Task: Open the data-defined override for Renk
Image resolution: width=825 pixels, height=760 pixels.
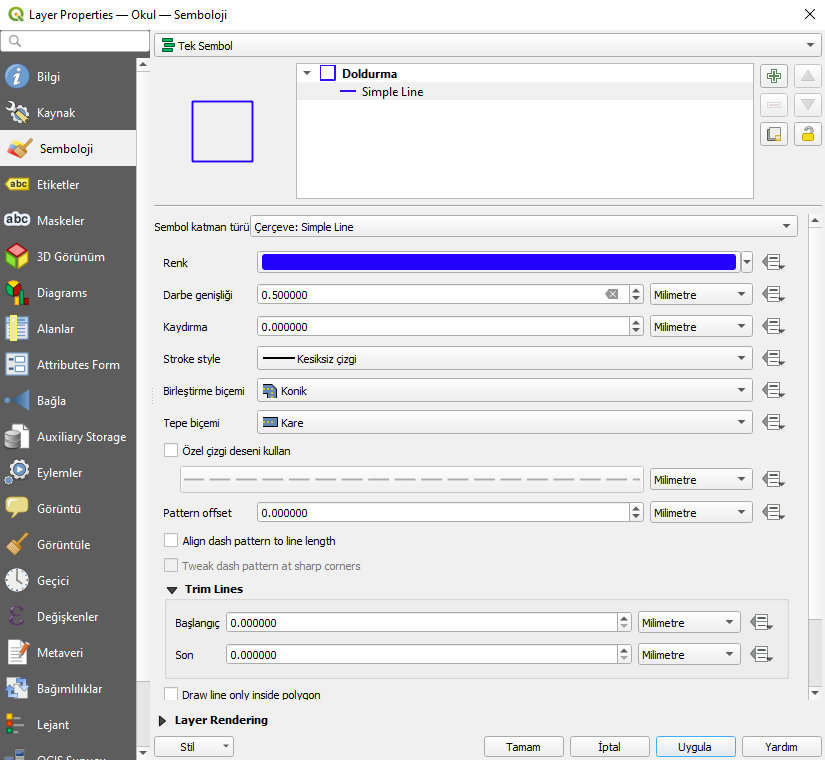Action: pos(773,262)
